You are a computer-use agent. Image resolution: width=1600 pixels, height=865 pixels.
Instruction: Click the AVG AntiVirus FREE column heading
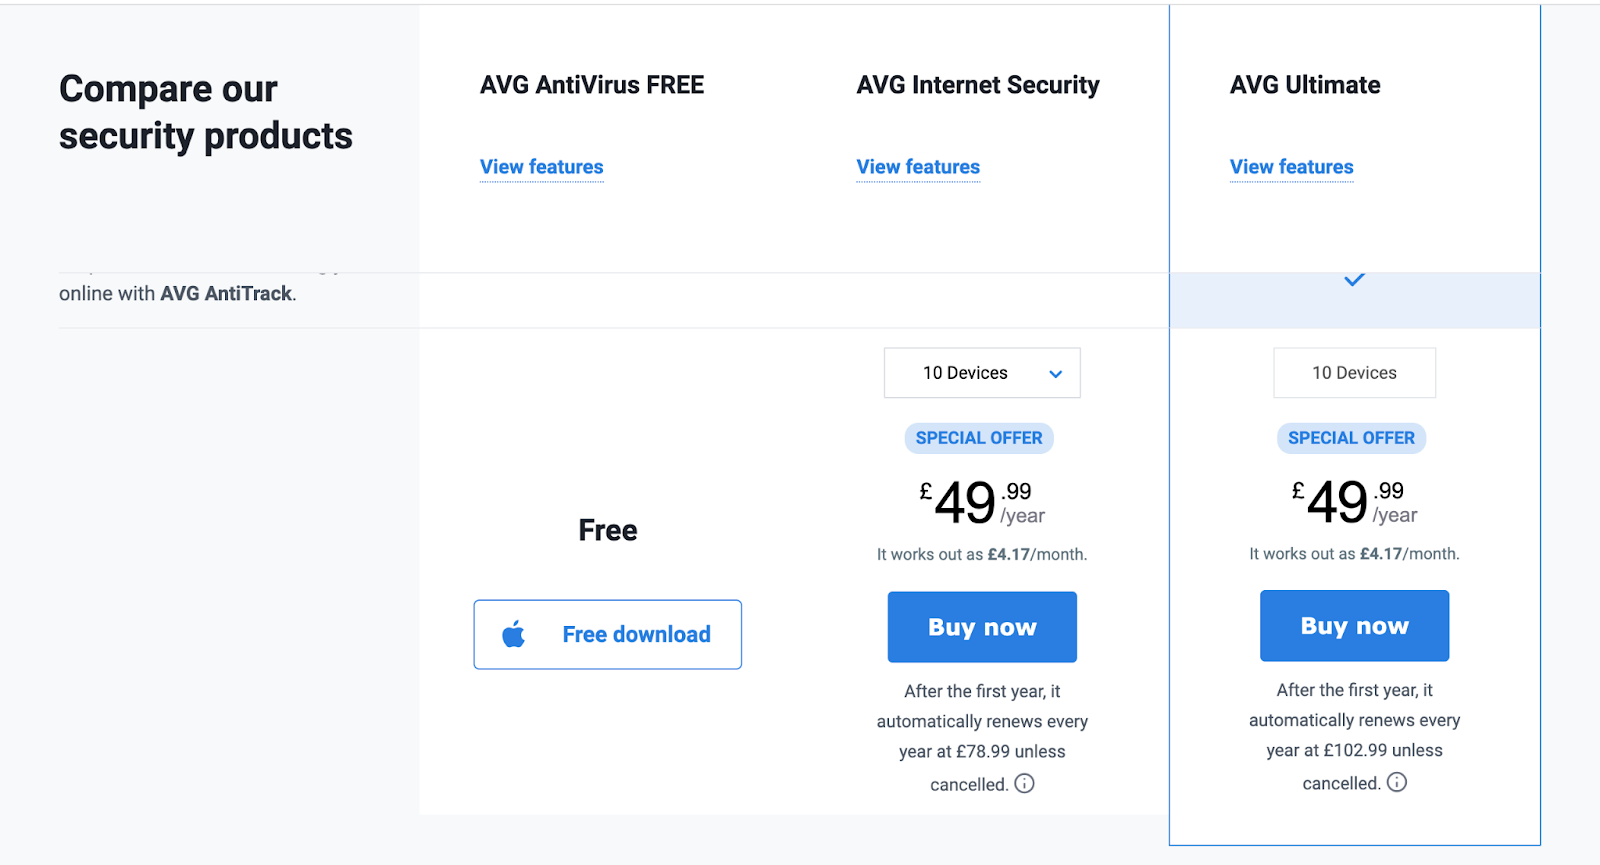592,85
